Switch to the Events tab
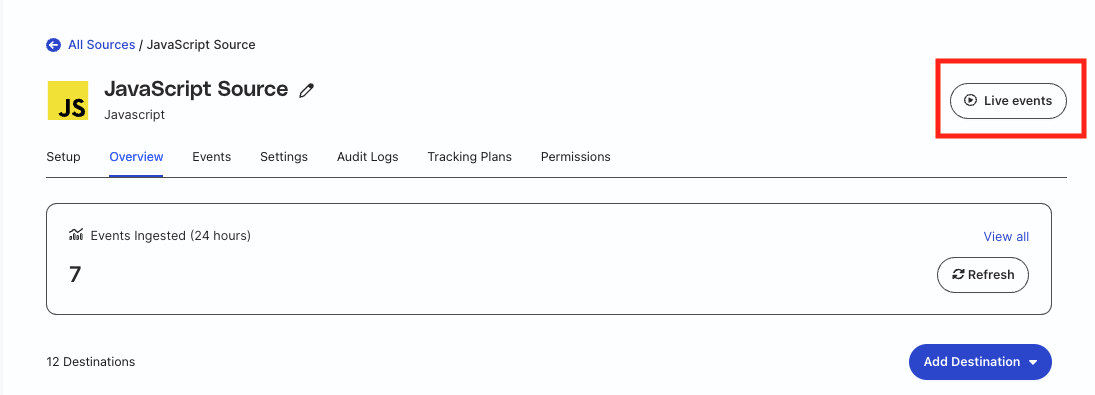 212,156
